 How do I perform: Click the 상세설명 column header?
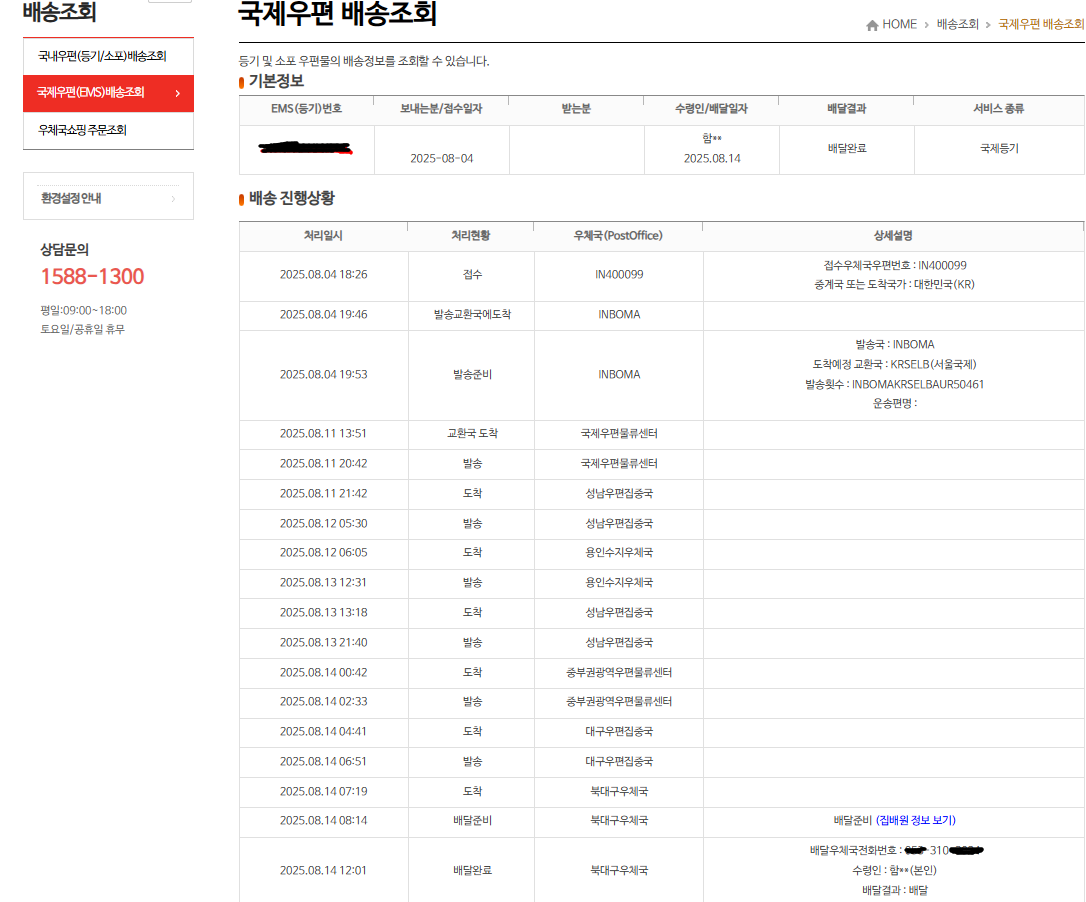(x=893, y=236)
